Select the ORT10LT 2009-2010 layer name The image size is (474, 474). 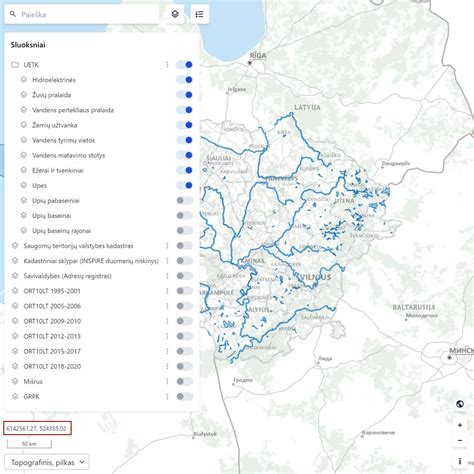click(52, 321)
